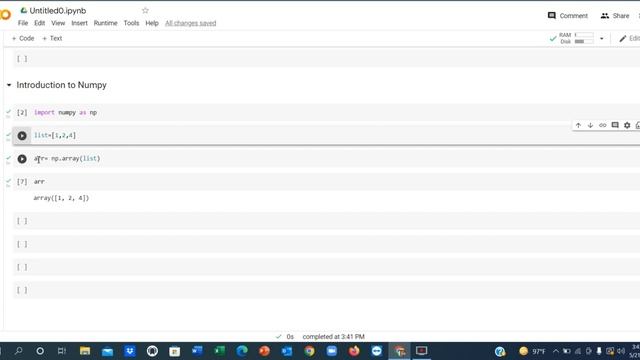The height and width of the screenshot is (360, 640).
Task: Open Google Chrome from the taskbar
Action: (309, 351)
